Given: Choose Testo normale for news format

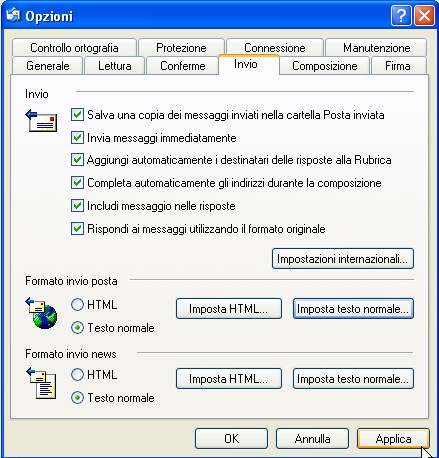Looking at the screenshot, I should [77, 398].
